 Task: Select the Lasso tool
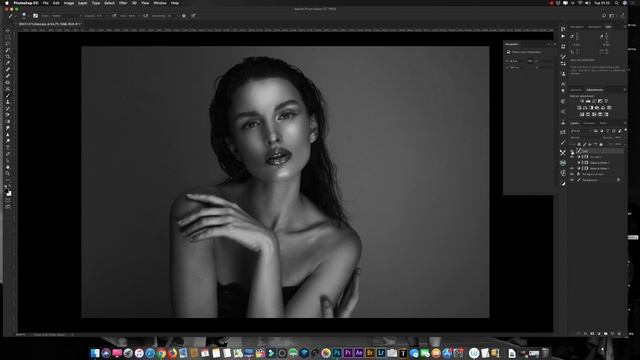[8, 43]
